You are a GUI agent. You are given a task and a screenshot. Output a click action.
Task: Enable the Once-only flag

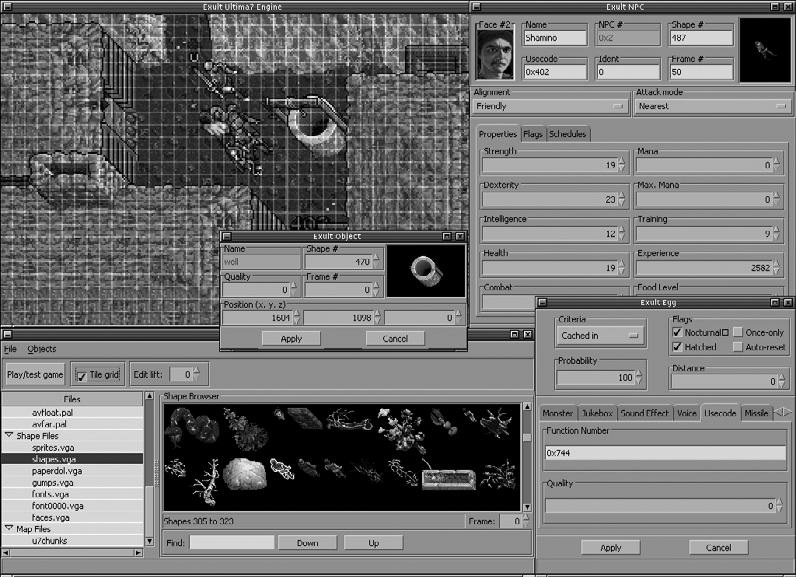738,332
